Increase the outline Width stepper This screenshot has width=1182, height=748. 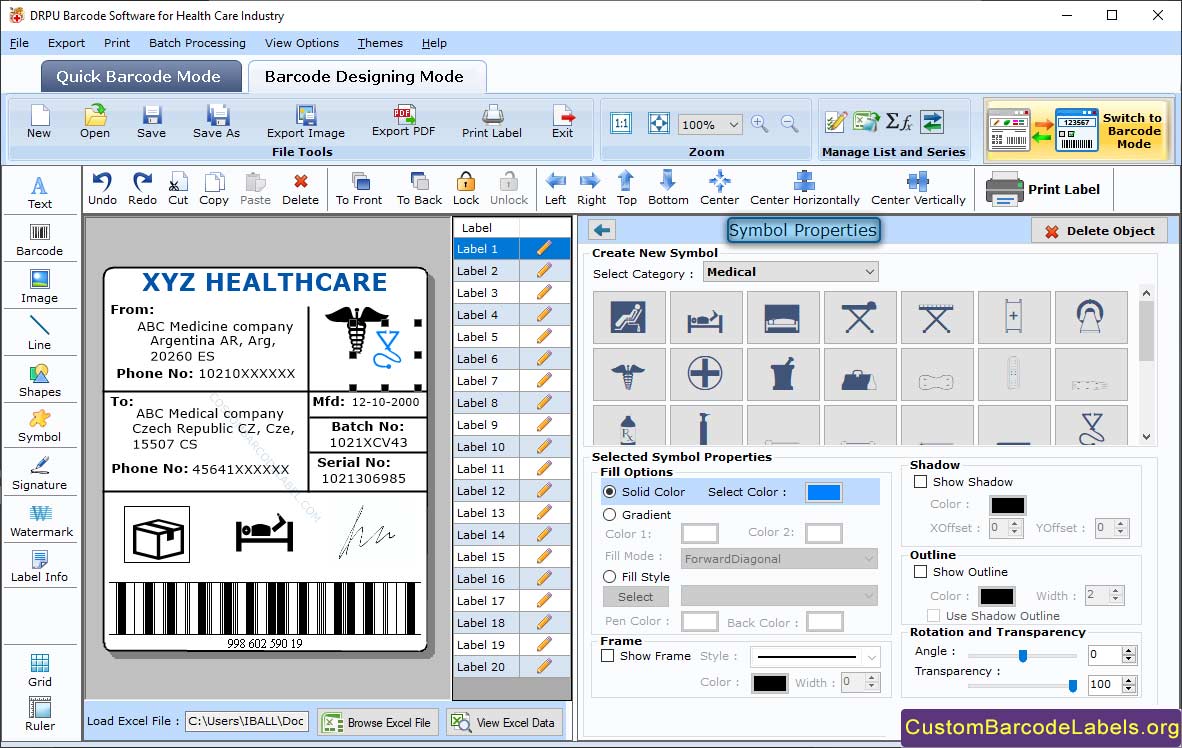(1117, 590)
